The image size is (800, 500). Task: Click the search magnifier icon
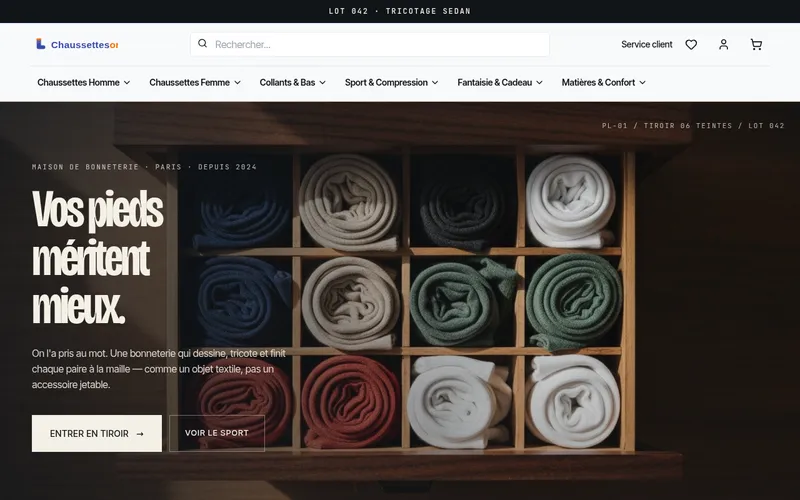203,43
